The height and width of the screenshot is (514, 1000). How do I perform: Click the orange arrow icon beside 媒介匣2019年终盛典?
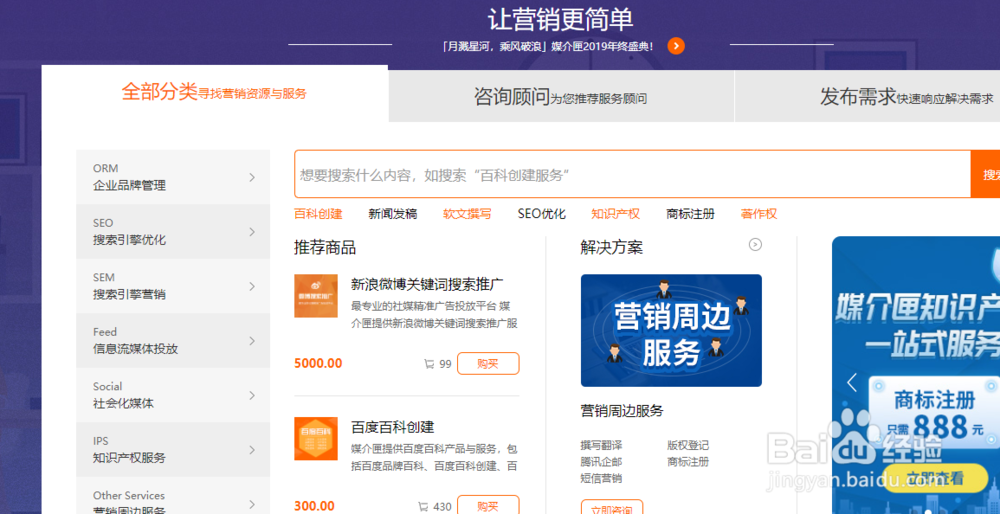(x=676, y=46)
